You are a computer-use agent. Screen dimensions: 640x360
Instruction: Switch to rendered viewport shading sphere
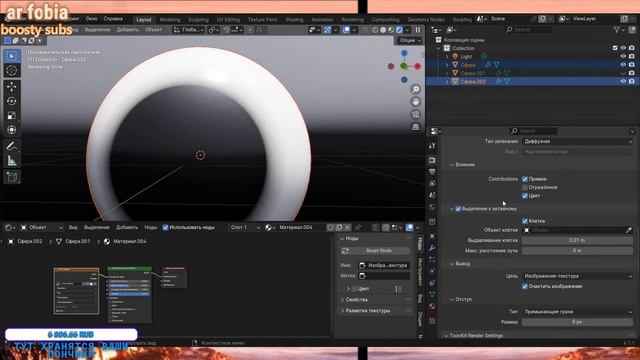point(399,30)
